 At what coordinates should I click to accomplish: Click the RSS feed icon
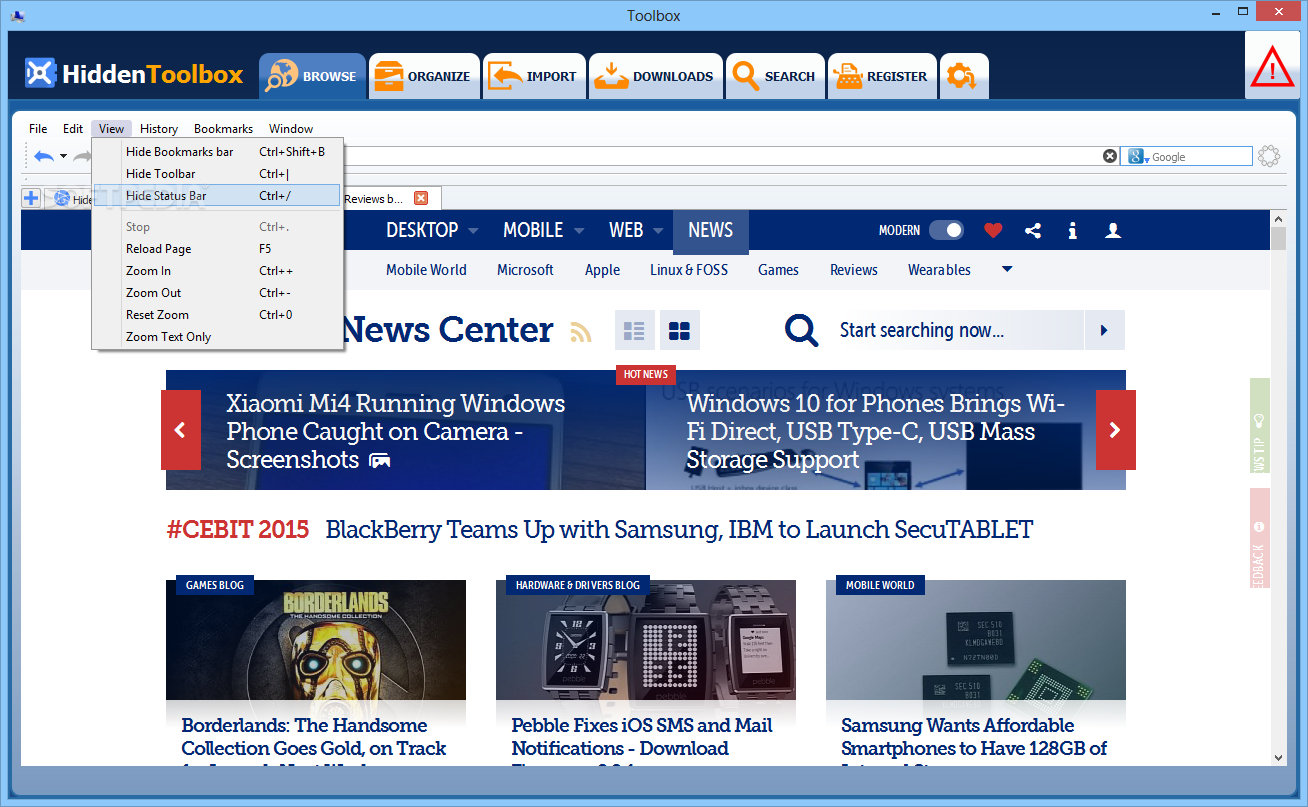[x=581, y=331]
